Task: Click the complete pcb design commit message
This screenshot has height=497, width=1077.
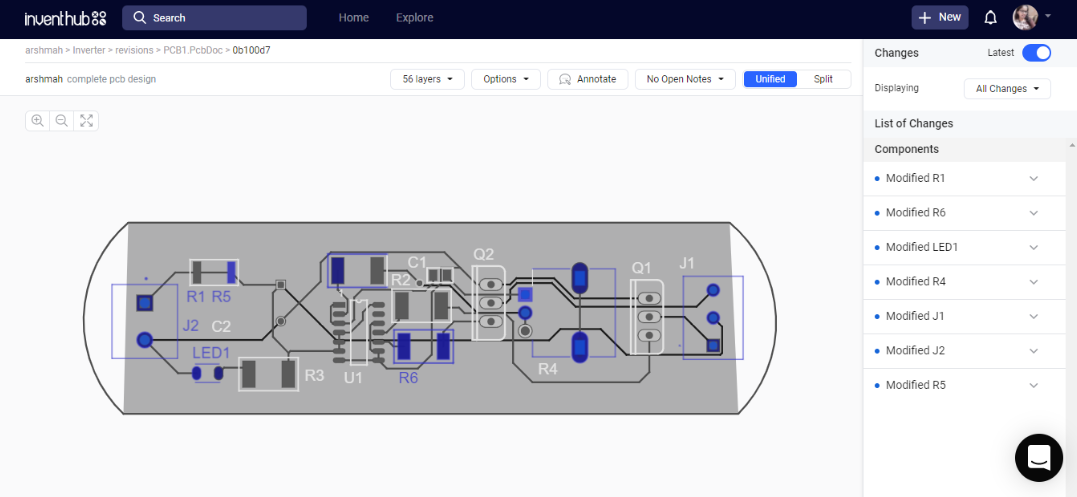Action: (111, 79)
